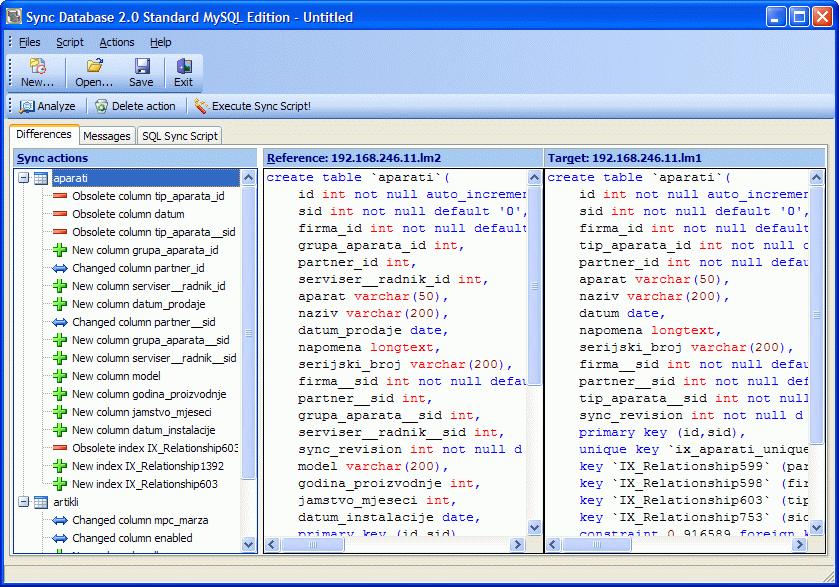Click the Reference pane horizontal scroll right arrow

(x=517, y=545)
